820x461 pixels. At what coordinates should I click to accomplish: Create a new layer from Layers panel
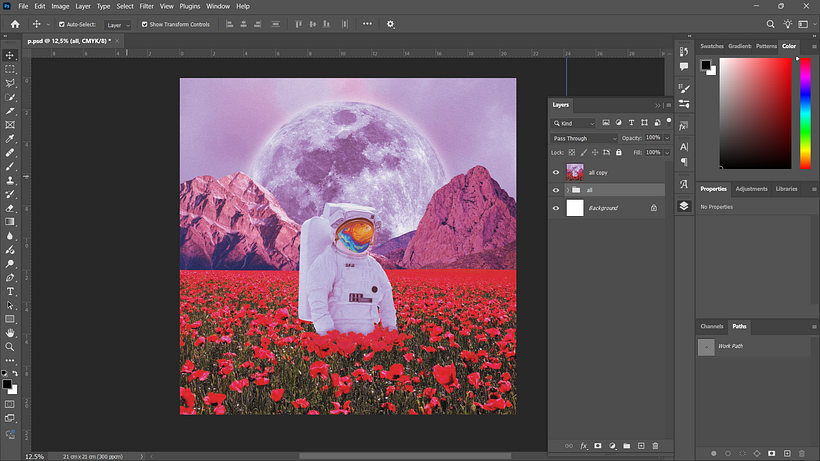(641, 446)
